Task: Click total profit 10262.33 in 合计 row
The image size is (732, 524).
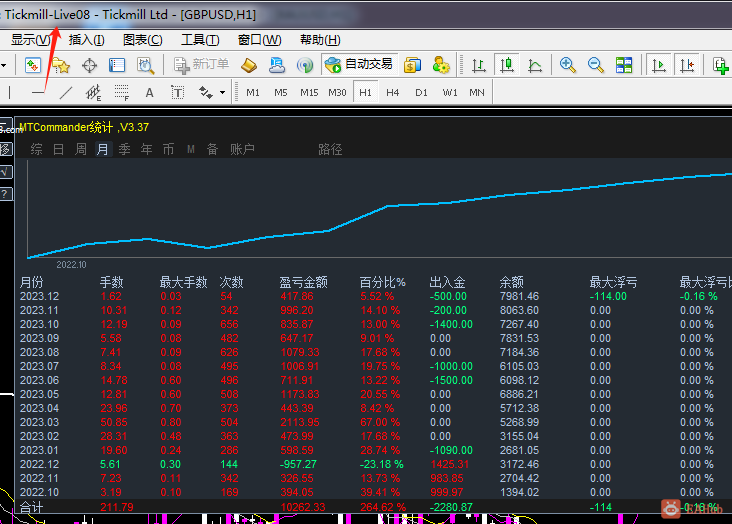Action: 303,507
